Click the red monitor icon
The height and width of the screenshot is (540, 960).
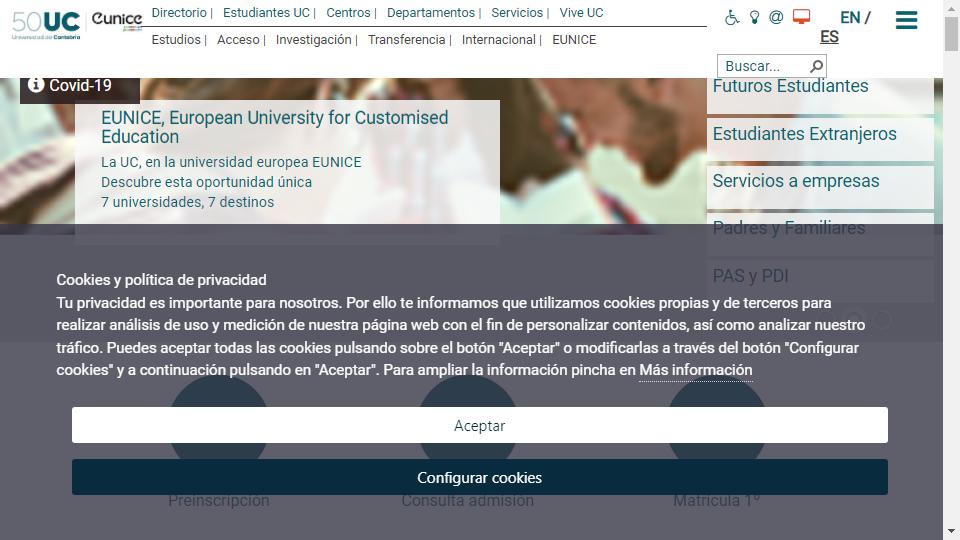[801, 17]
